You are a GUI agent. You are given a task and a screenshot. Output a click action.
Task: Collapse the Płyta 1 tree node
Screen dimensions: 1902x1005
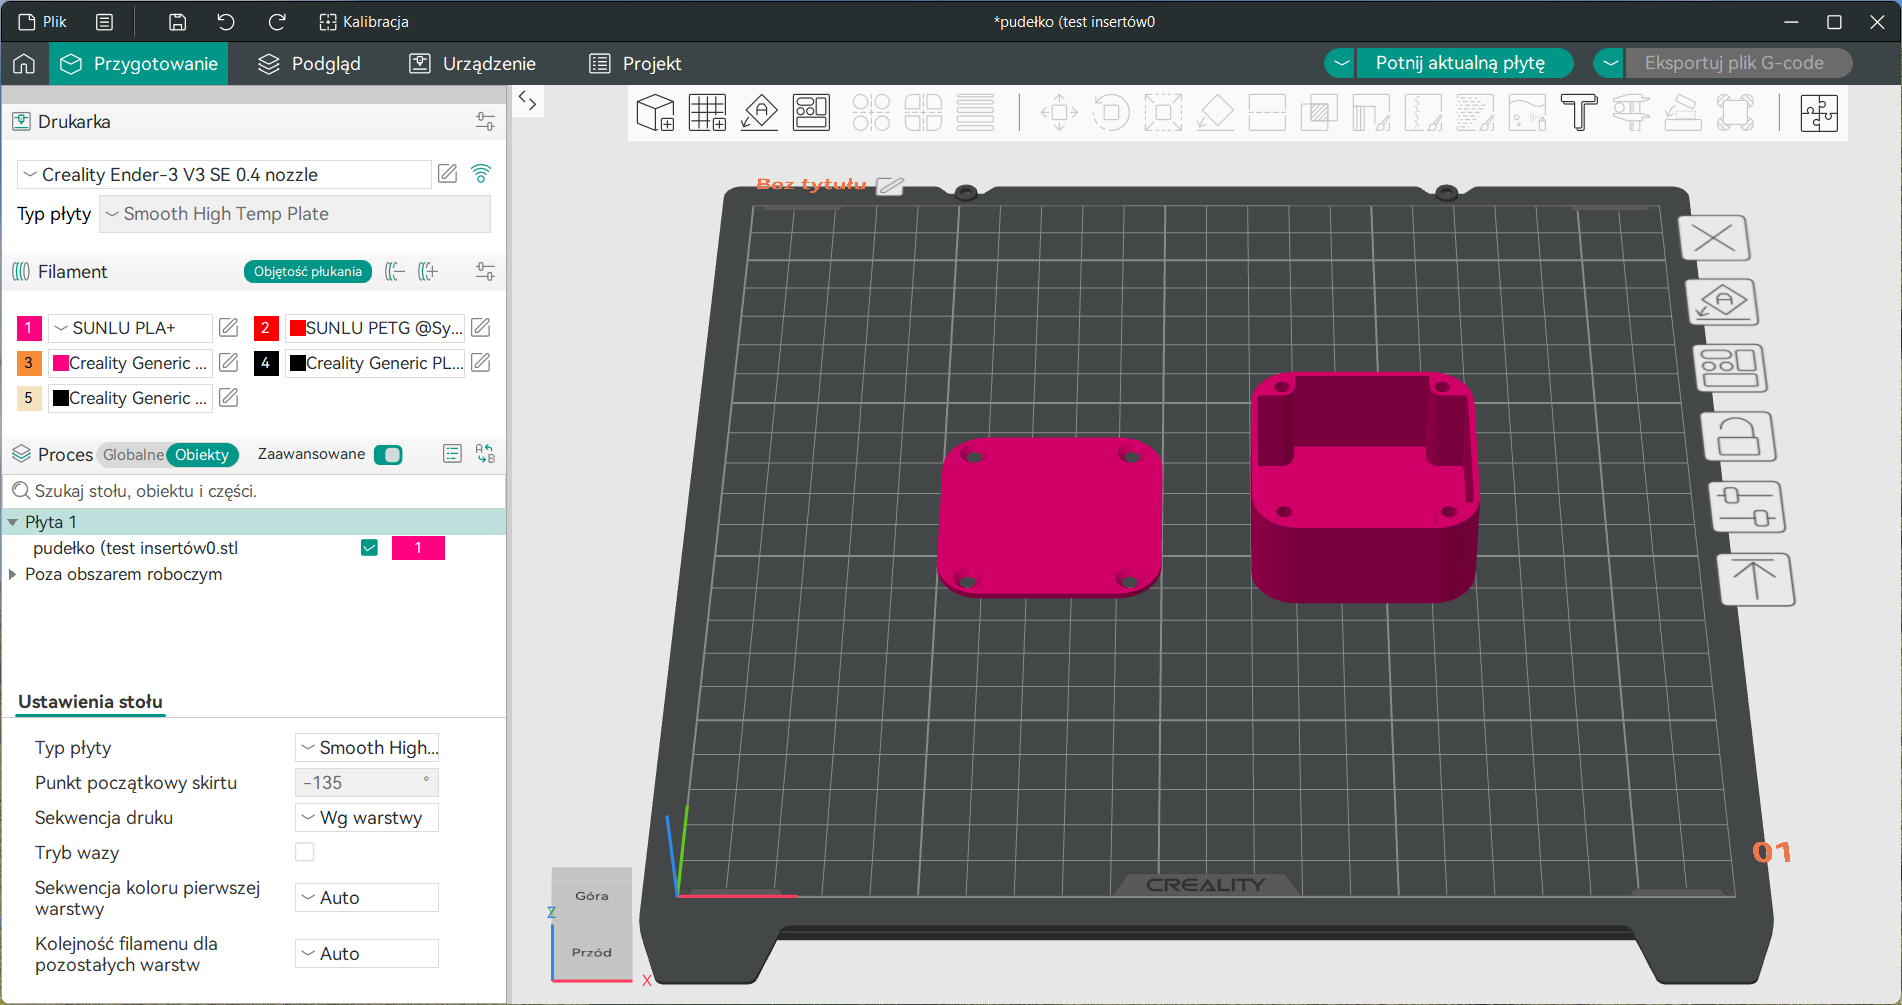click(x=13, y=522)
